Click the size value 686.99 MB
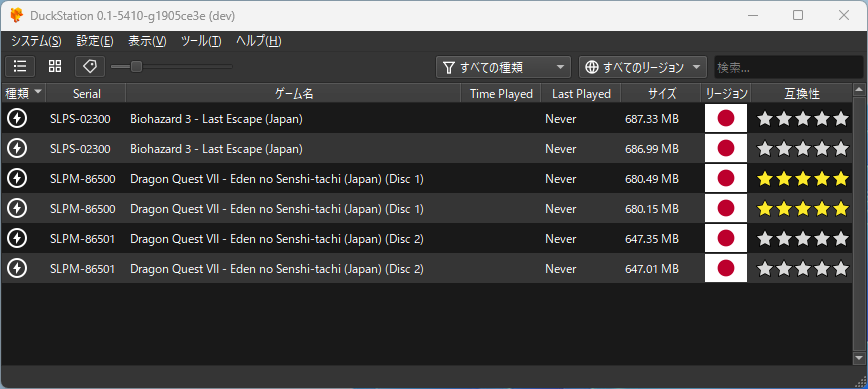This screenshot has width=868, height=389. pyautogui.click(x=652, y=148)
